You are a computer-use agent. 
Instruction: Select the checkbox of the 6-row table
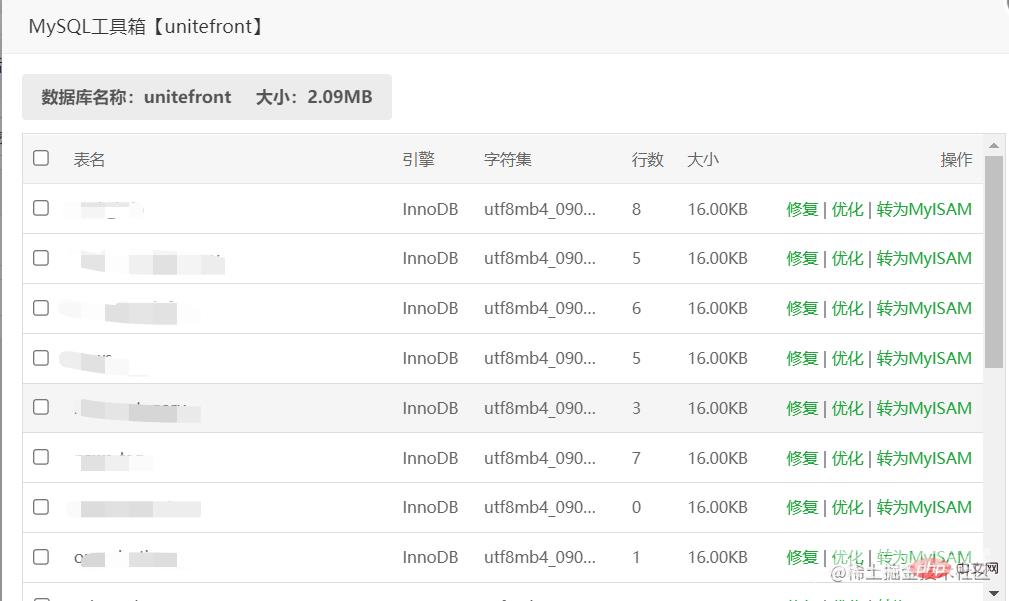click(41, 308)
